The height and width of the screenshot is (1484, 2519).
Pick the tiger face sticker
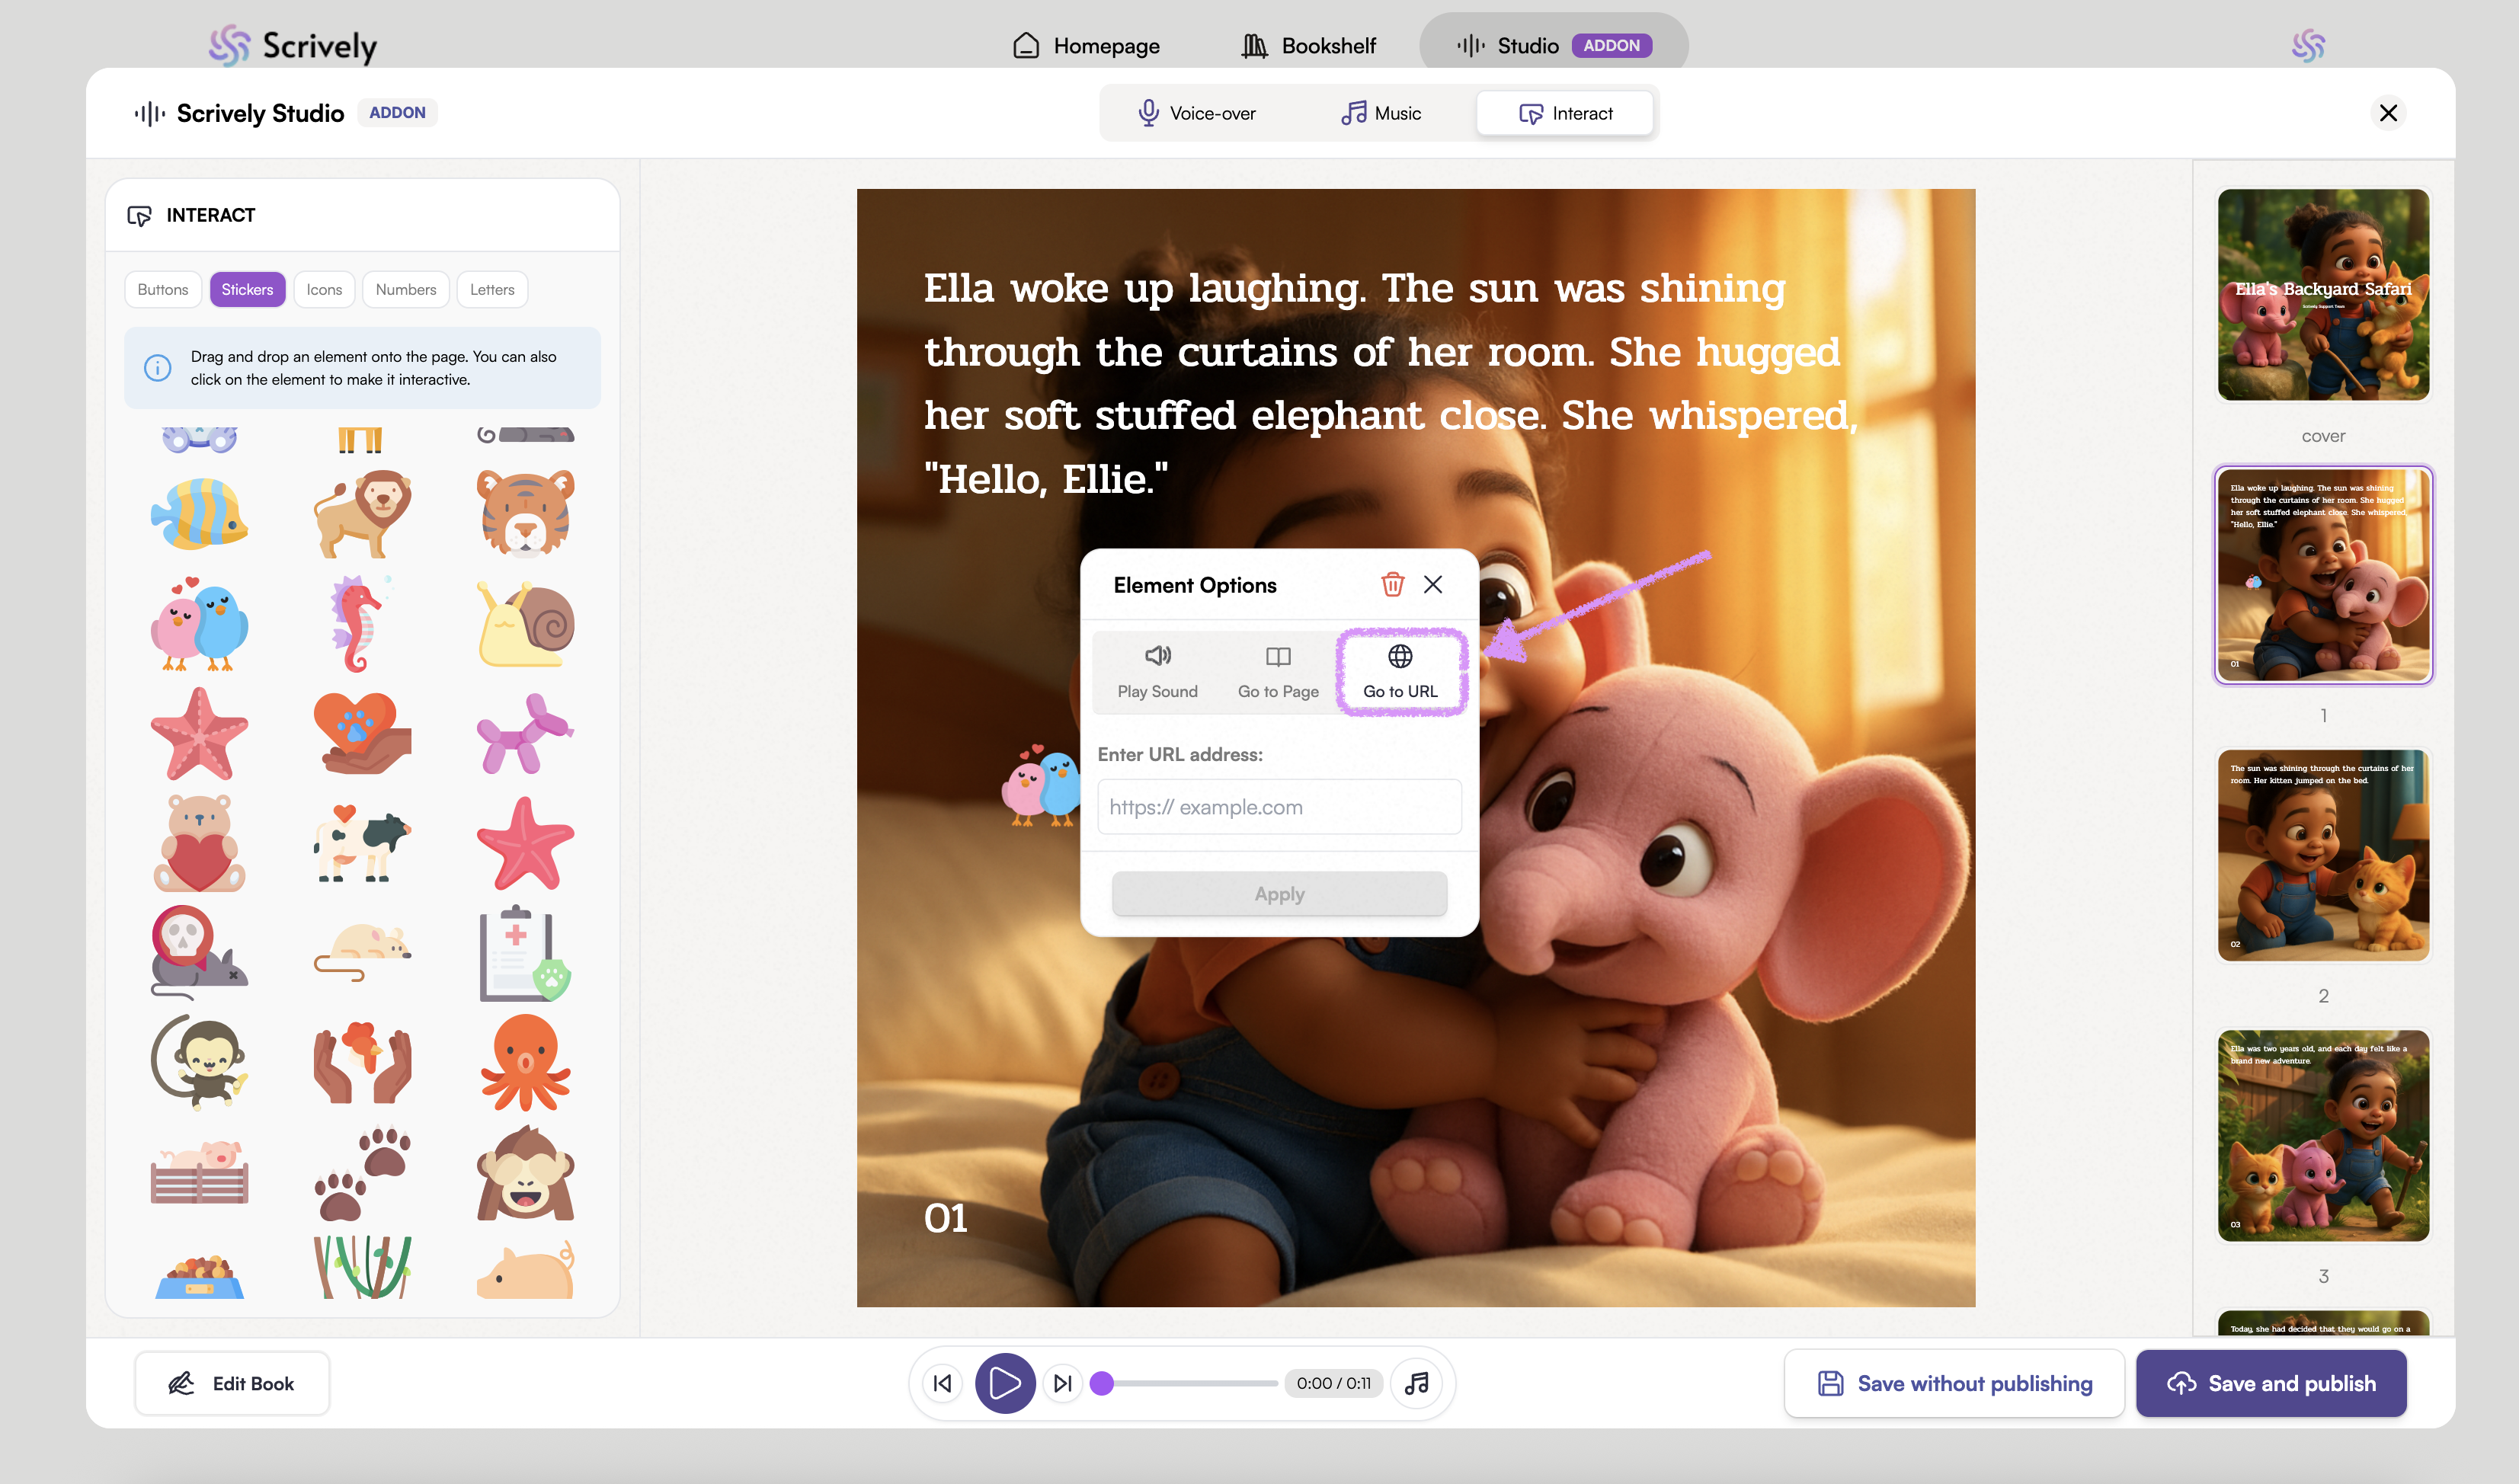[525, 513]
